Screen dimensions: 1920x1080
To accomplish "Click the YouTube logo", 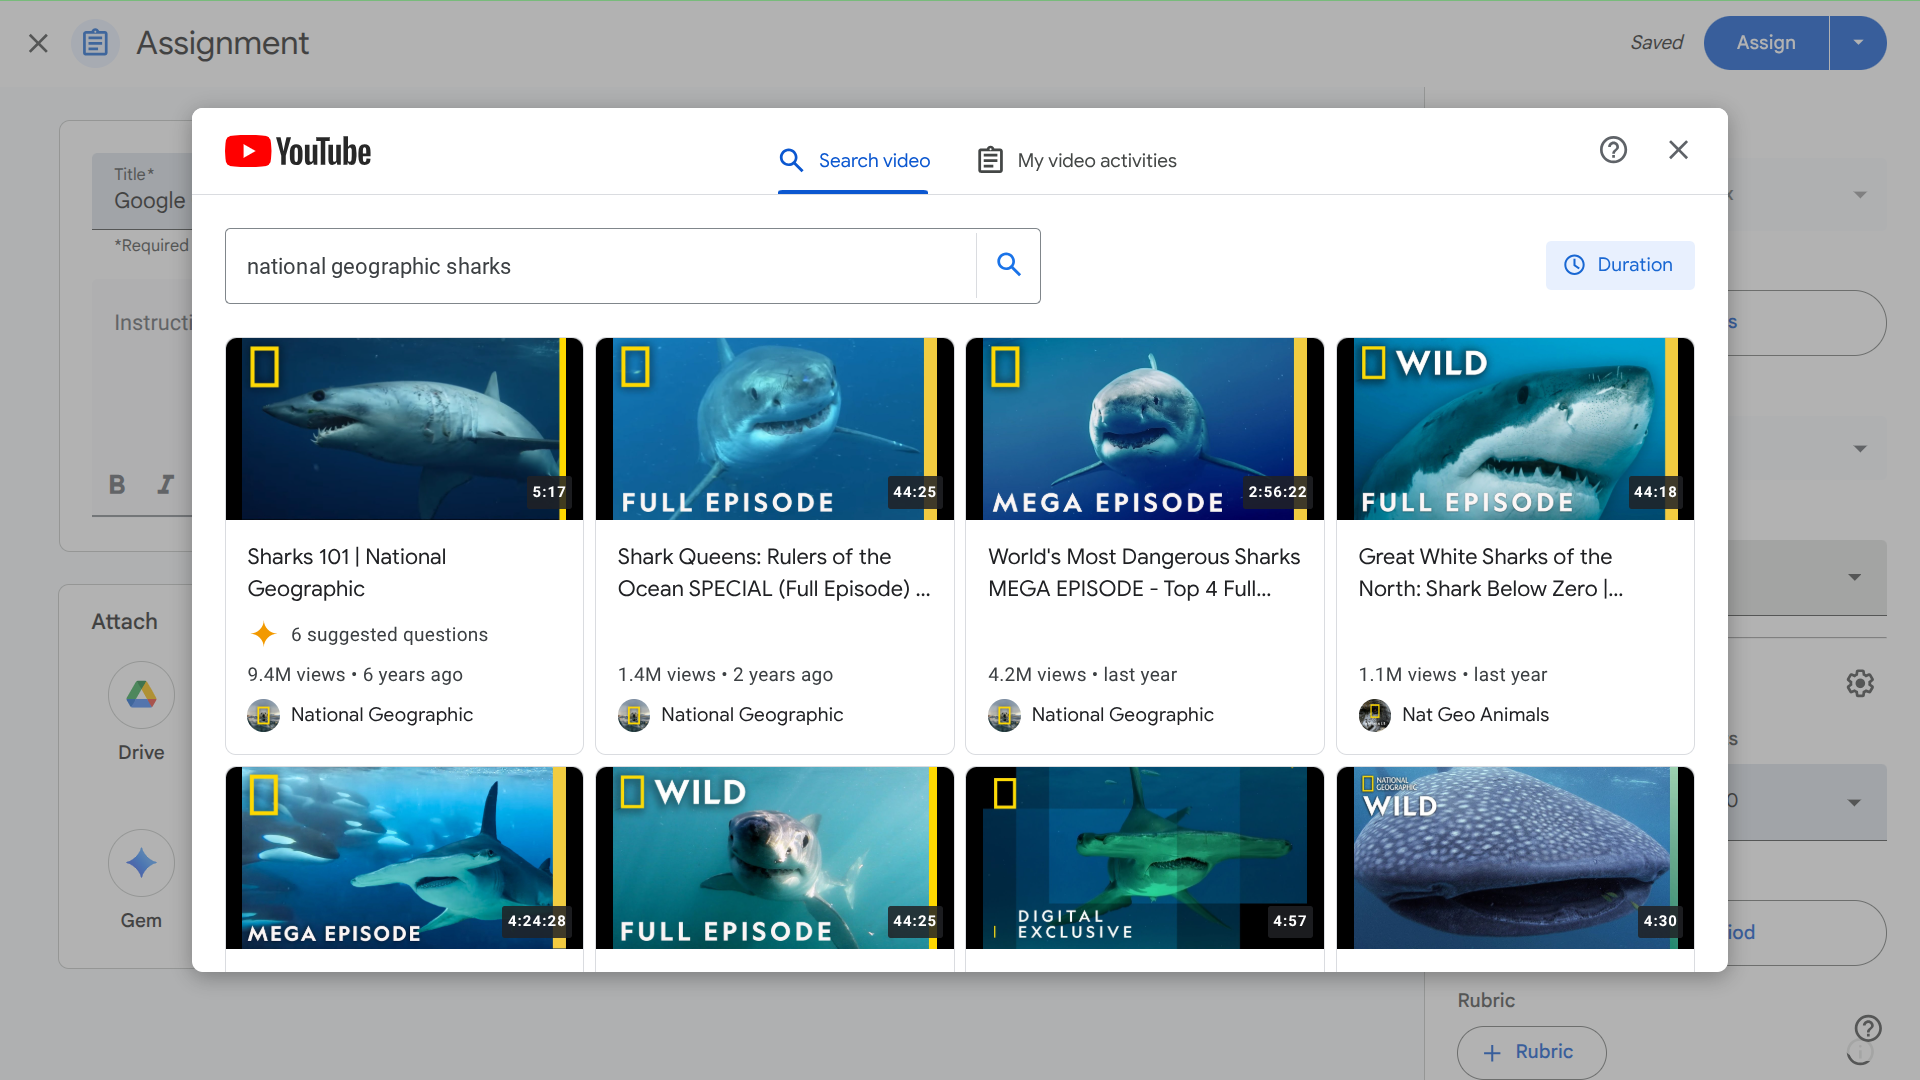I will tap(298, 152).
